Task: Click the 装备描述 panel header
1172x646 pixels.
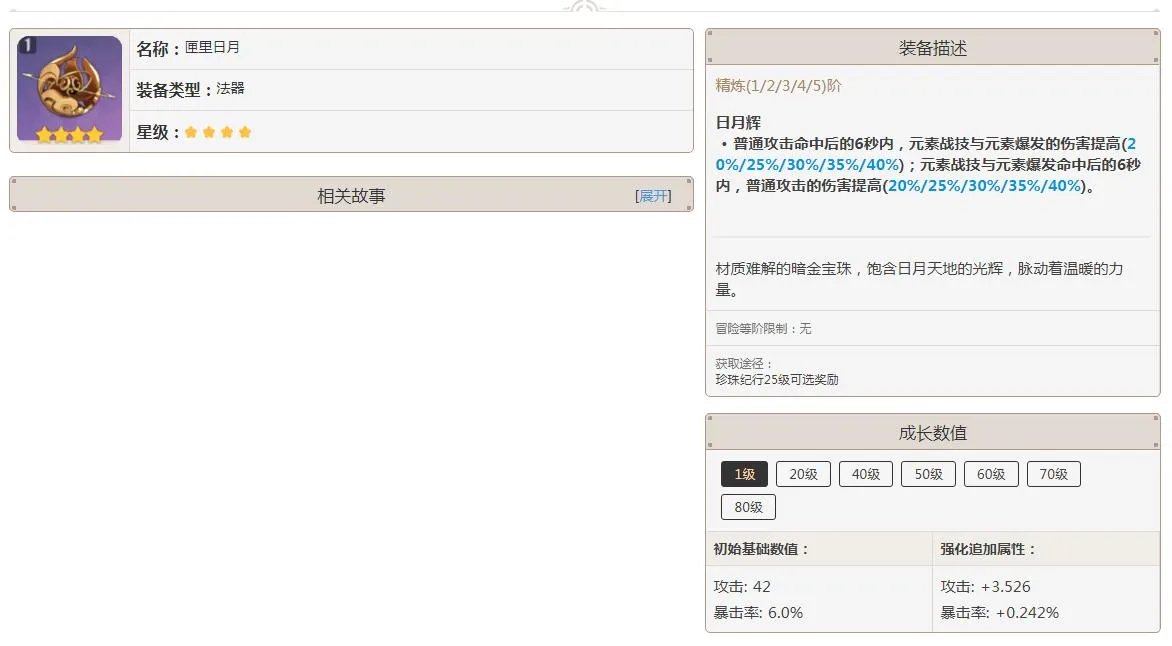Action: (934, 46)
